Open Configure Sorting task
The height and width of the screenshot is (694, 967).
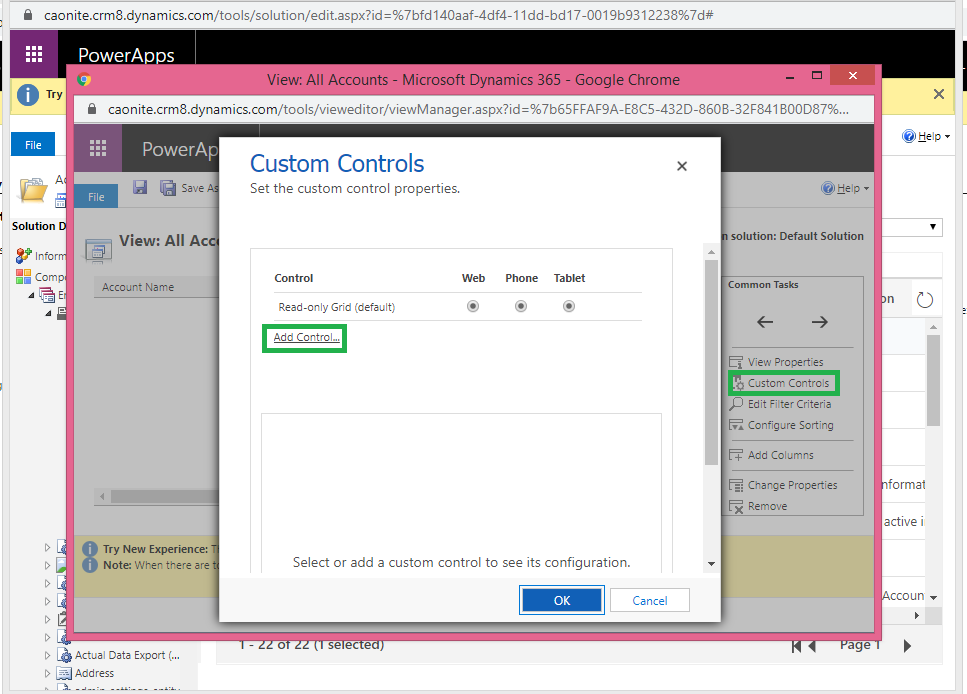(791, 425)
